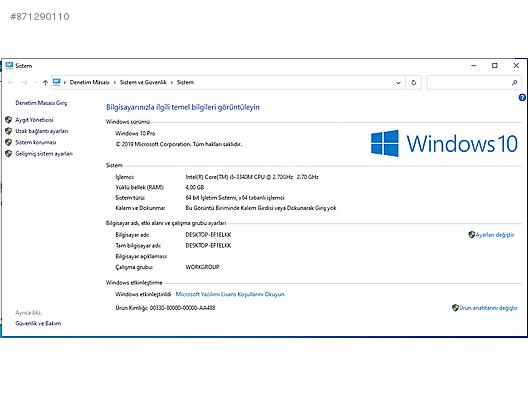Open Güvenlik ve Bakım link
The image size is (528, 396).
(38, 324)
